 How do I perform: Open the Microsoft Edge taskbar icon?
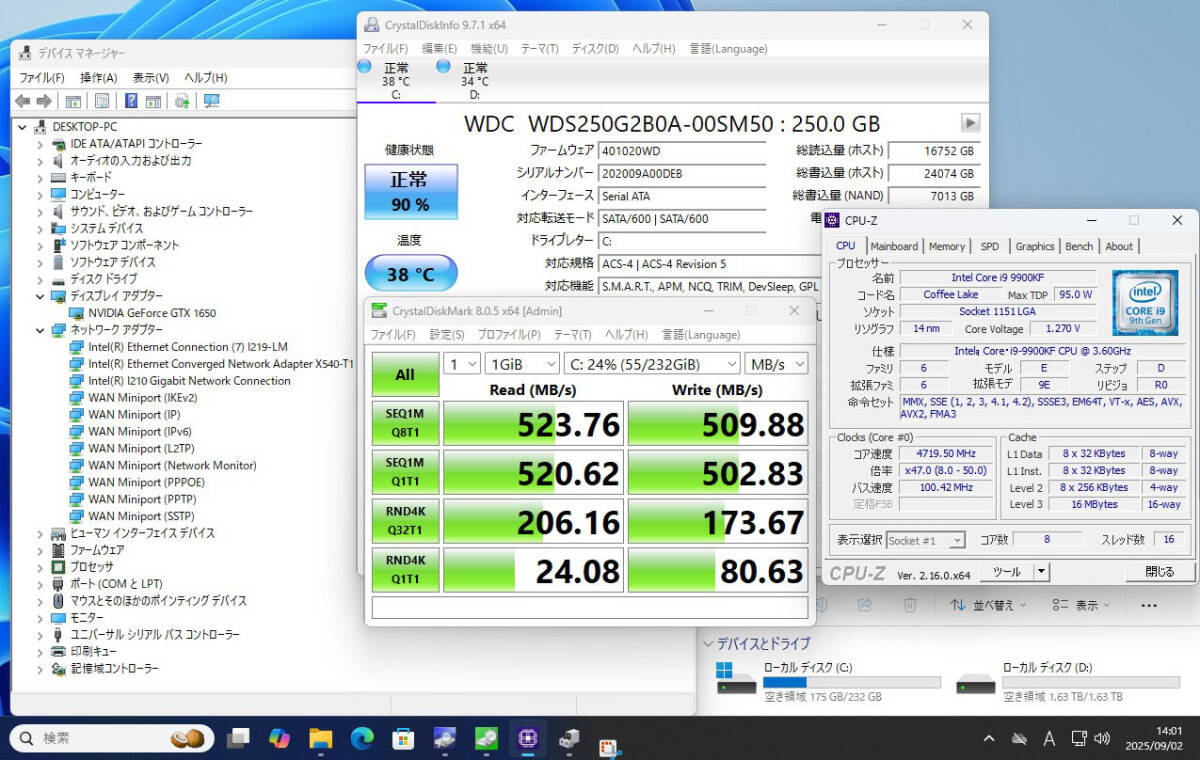click(x=362, y=739)
